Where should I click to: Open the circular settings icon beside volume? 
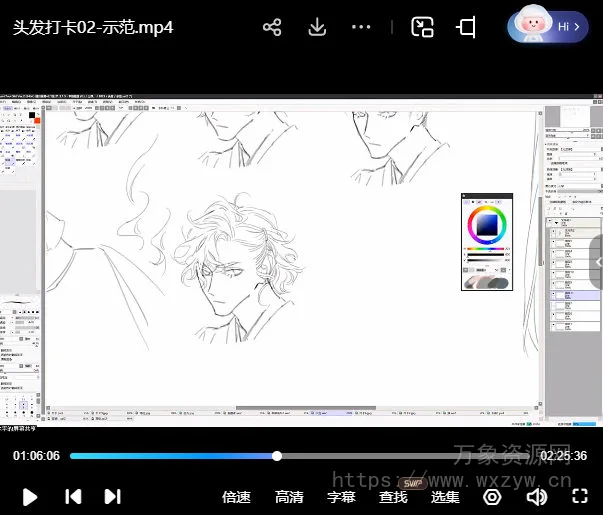(x=492, y=496)
